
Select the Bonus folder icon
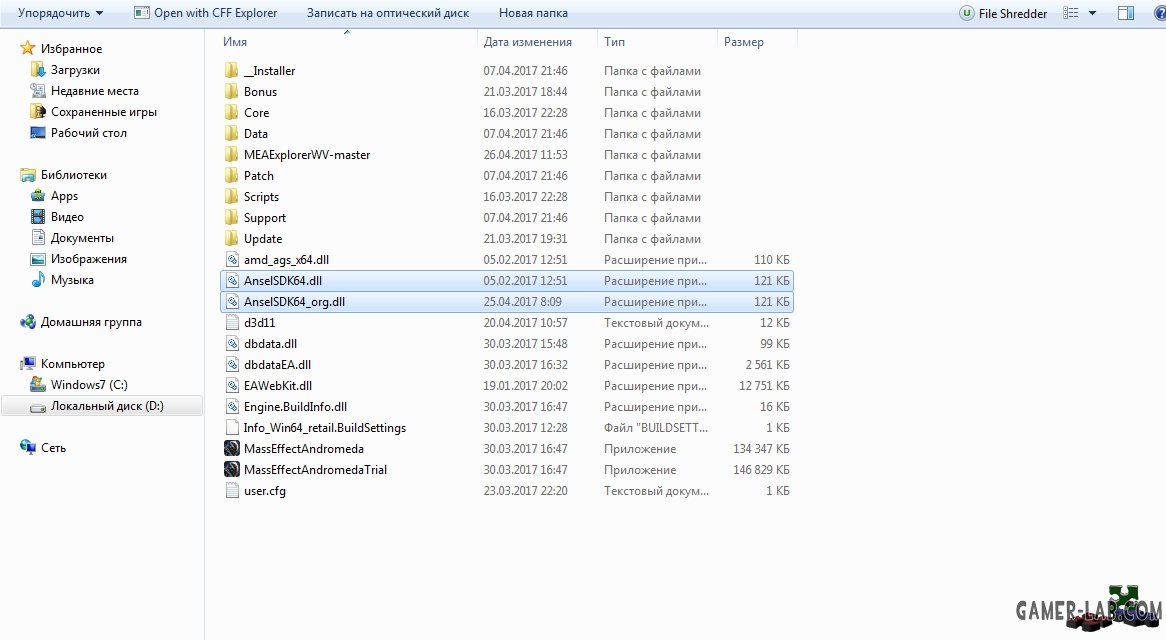click(231, 91)
